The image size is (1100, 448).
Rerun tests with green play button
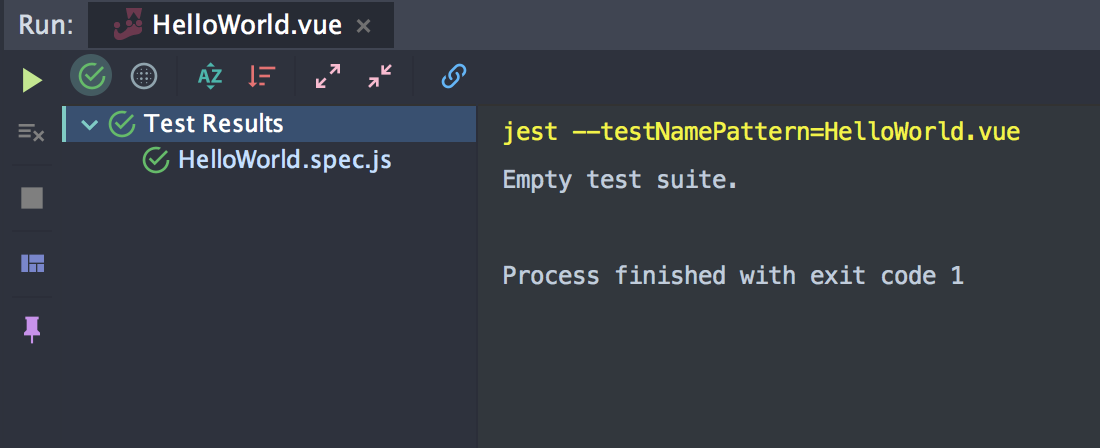(33, 79)
